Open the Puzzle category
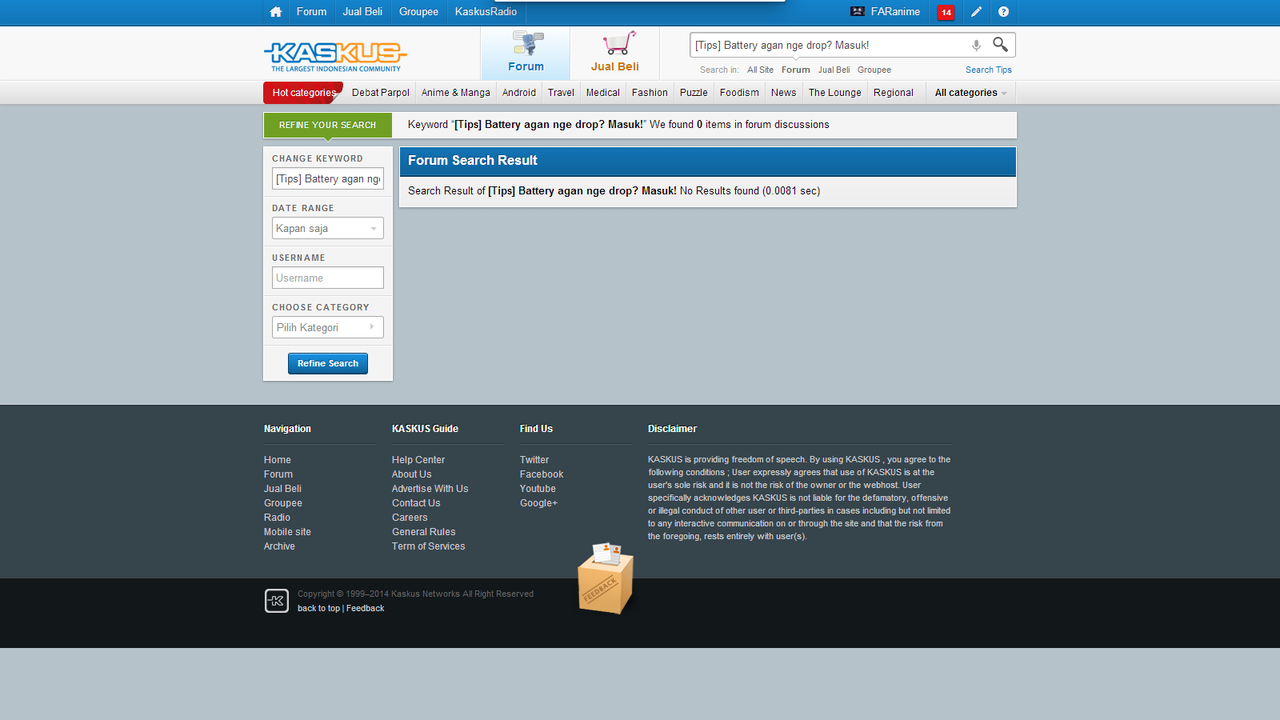The width and height of the screenshot is (1280, 720). pos(694,93)
